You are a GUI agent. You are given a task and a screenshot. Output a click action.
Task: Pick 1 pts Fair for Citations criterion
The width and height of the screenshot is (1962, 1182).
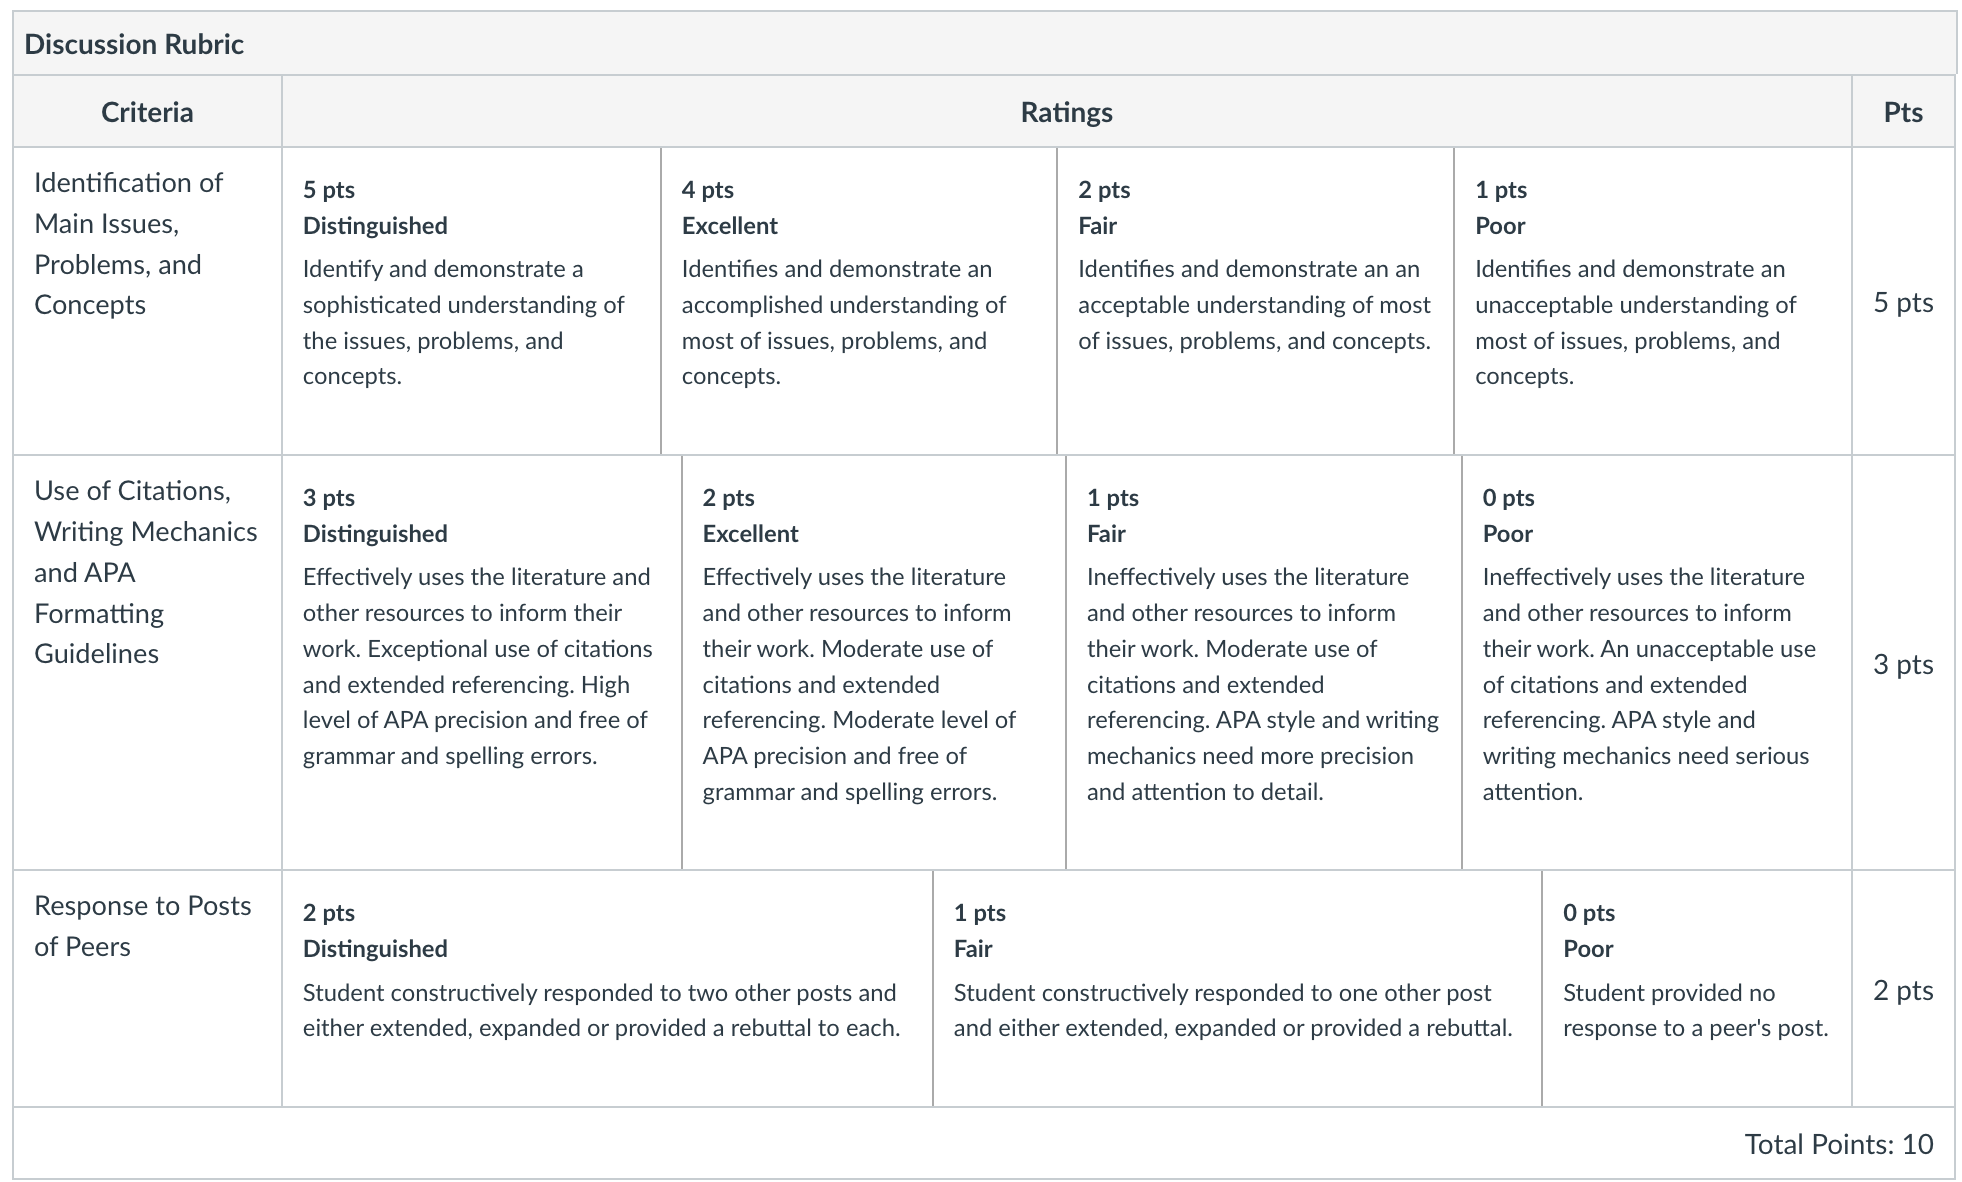(x=1264, y=662)
